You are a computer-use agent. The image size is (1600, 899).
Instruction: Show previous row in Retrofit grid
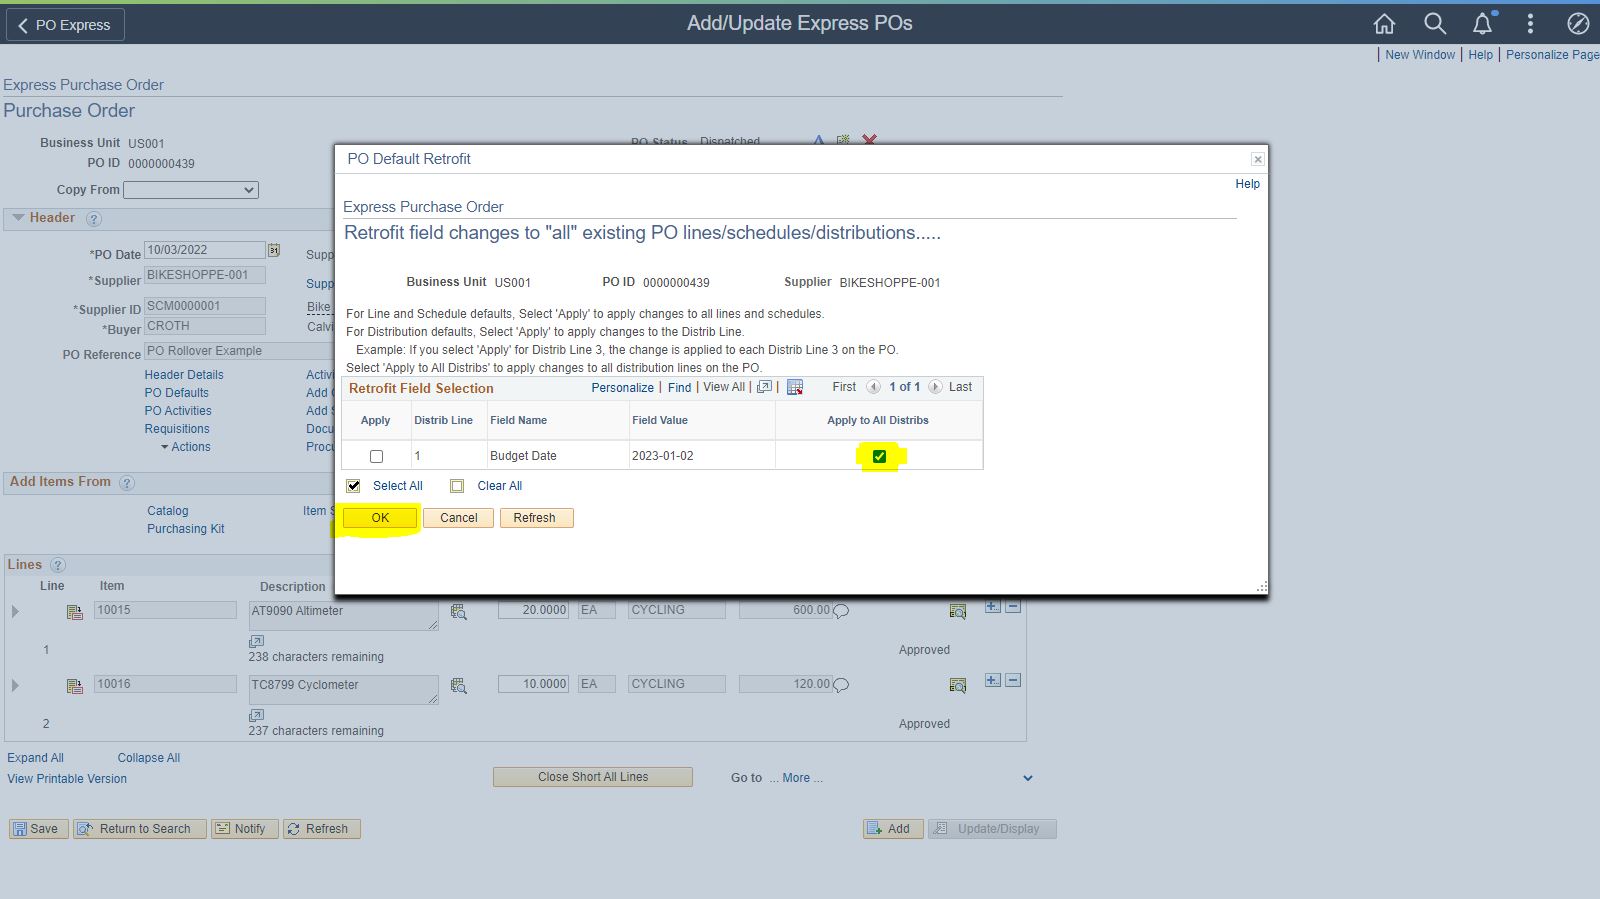pos(873,387)
